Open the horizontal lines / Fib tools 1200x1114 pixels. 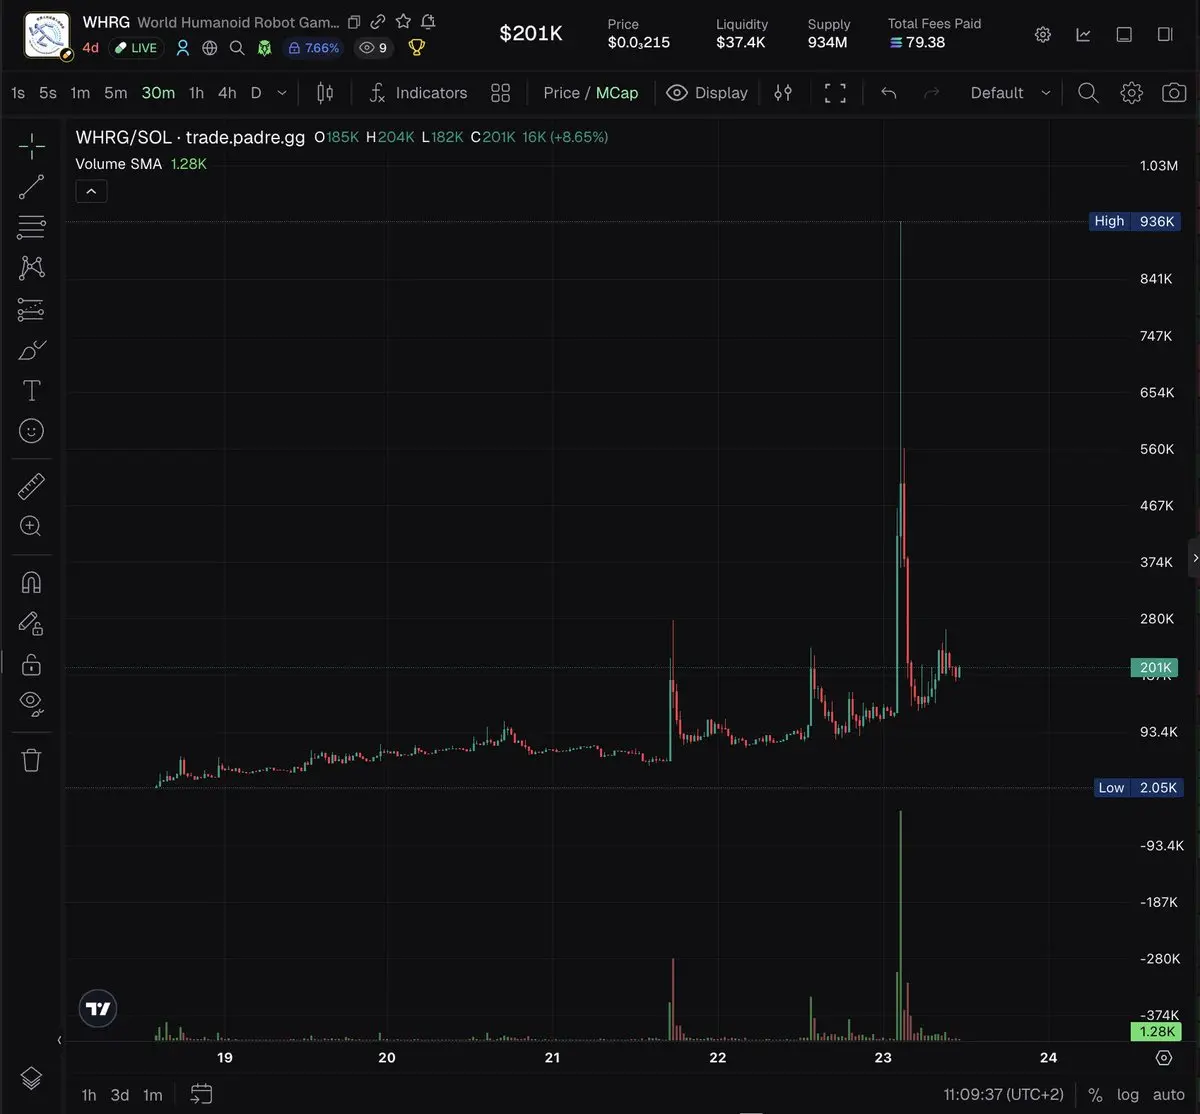pyautogui.click(x=31, y=227)
